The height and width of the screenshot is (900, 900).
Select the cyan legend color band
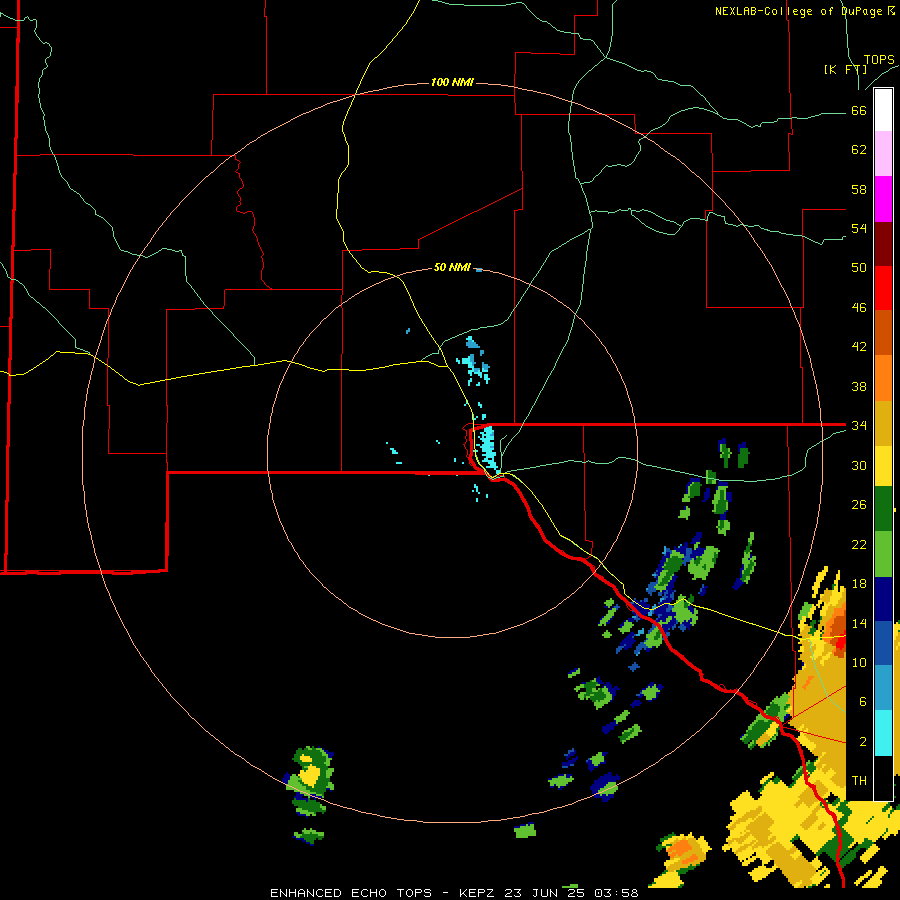[883, 733]
